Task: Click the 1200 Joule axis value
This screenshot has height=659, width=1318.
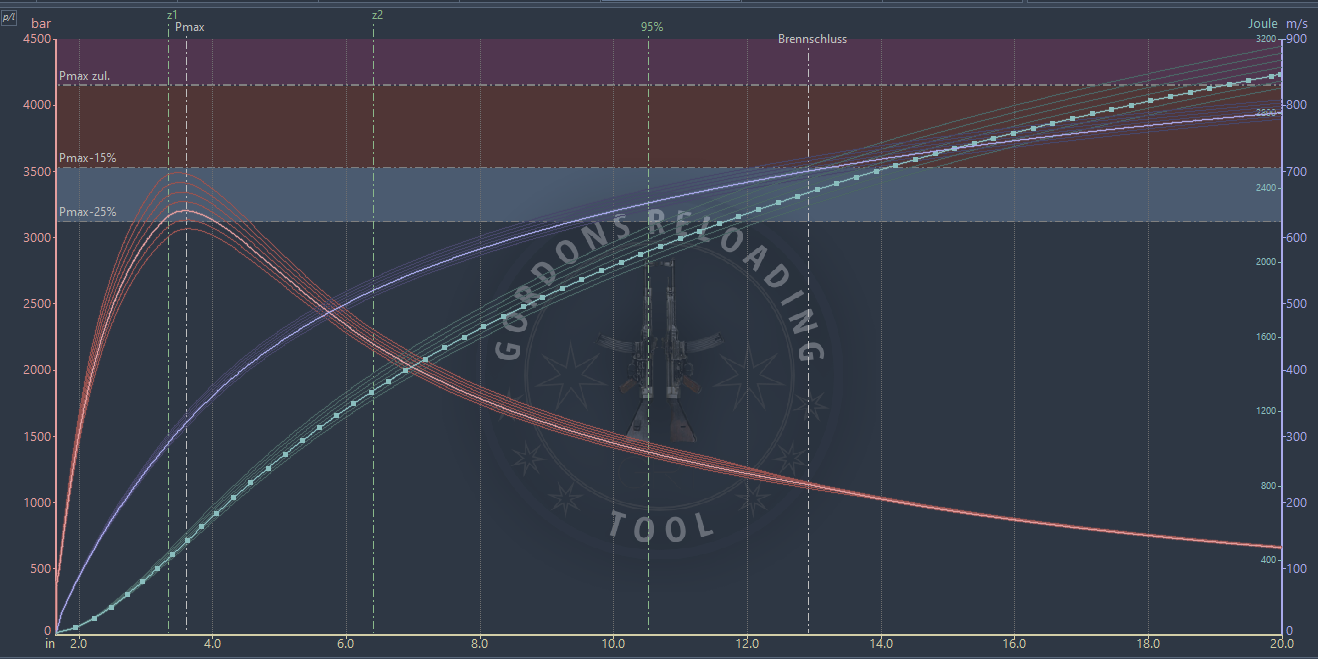Action: coord(1266,411)
